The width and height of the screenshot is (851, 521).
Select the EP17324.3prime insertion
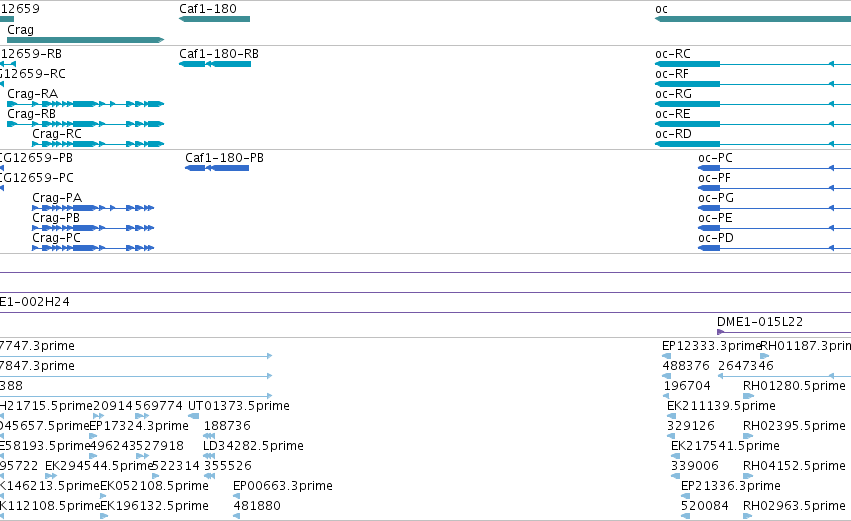click(x=93, y=436)
